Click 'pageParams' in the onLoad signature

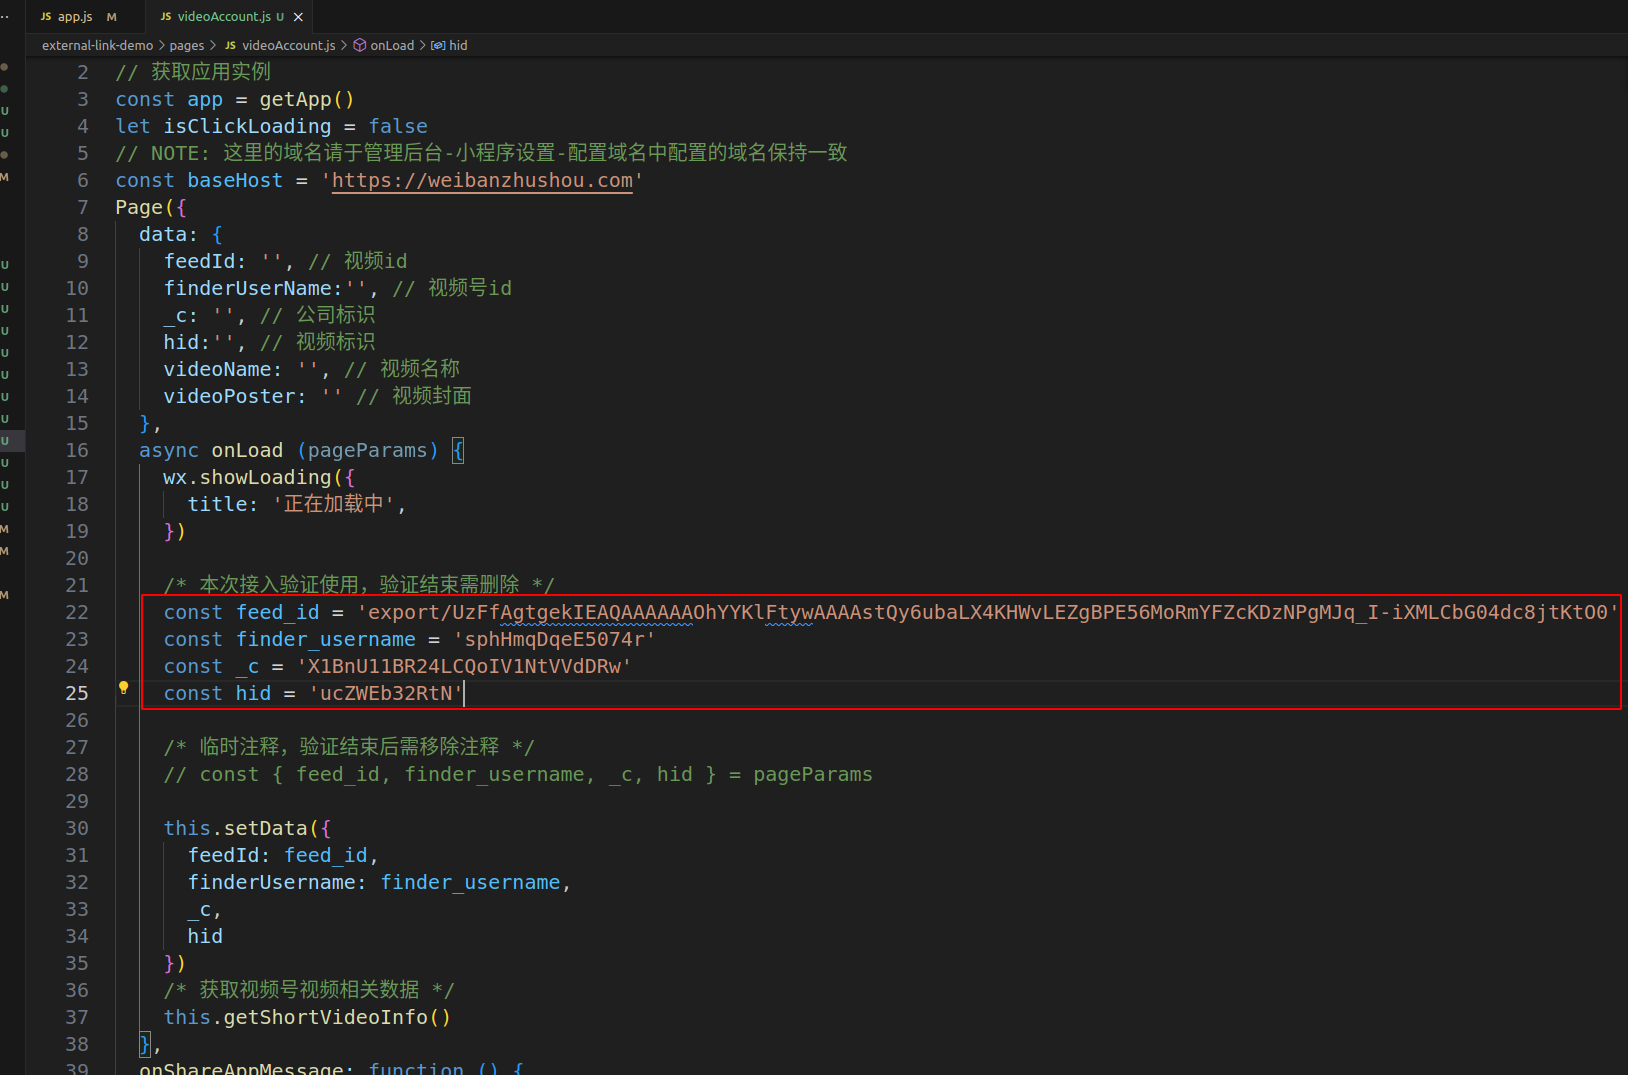(367, 450)
